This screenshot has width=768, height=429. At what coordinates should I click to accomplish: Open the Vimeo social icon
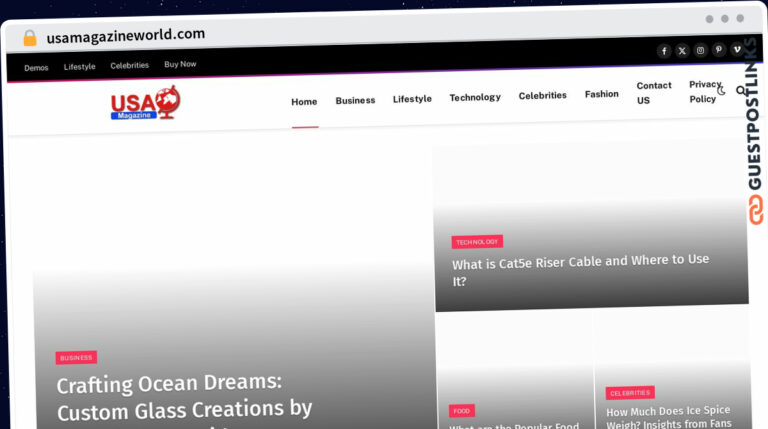click(737, 49)
